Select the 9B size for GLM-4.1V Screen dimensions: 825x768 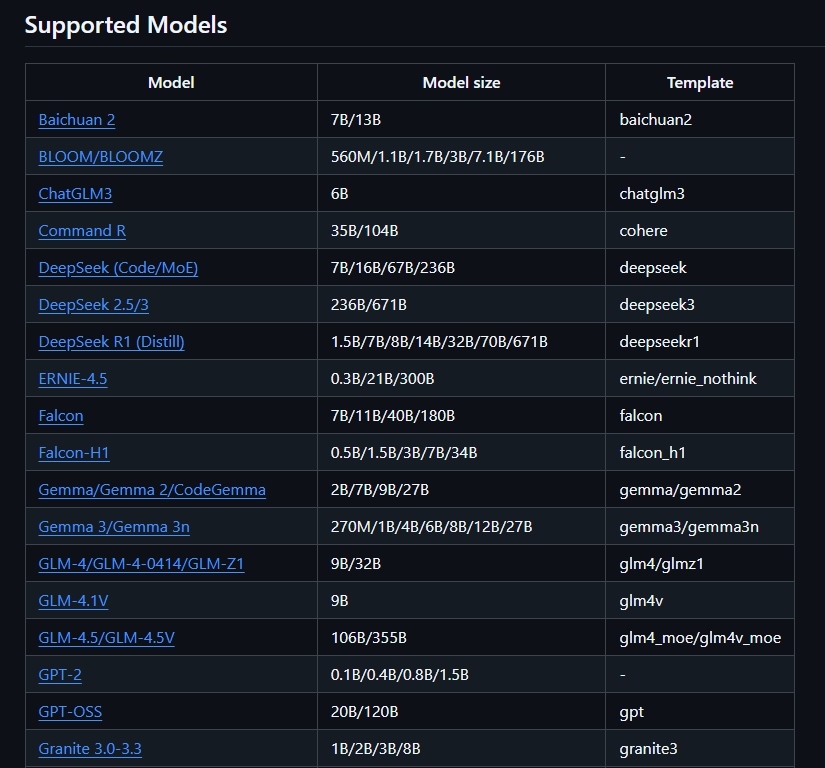point(461,600)
